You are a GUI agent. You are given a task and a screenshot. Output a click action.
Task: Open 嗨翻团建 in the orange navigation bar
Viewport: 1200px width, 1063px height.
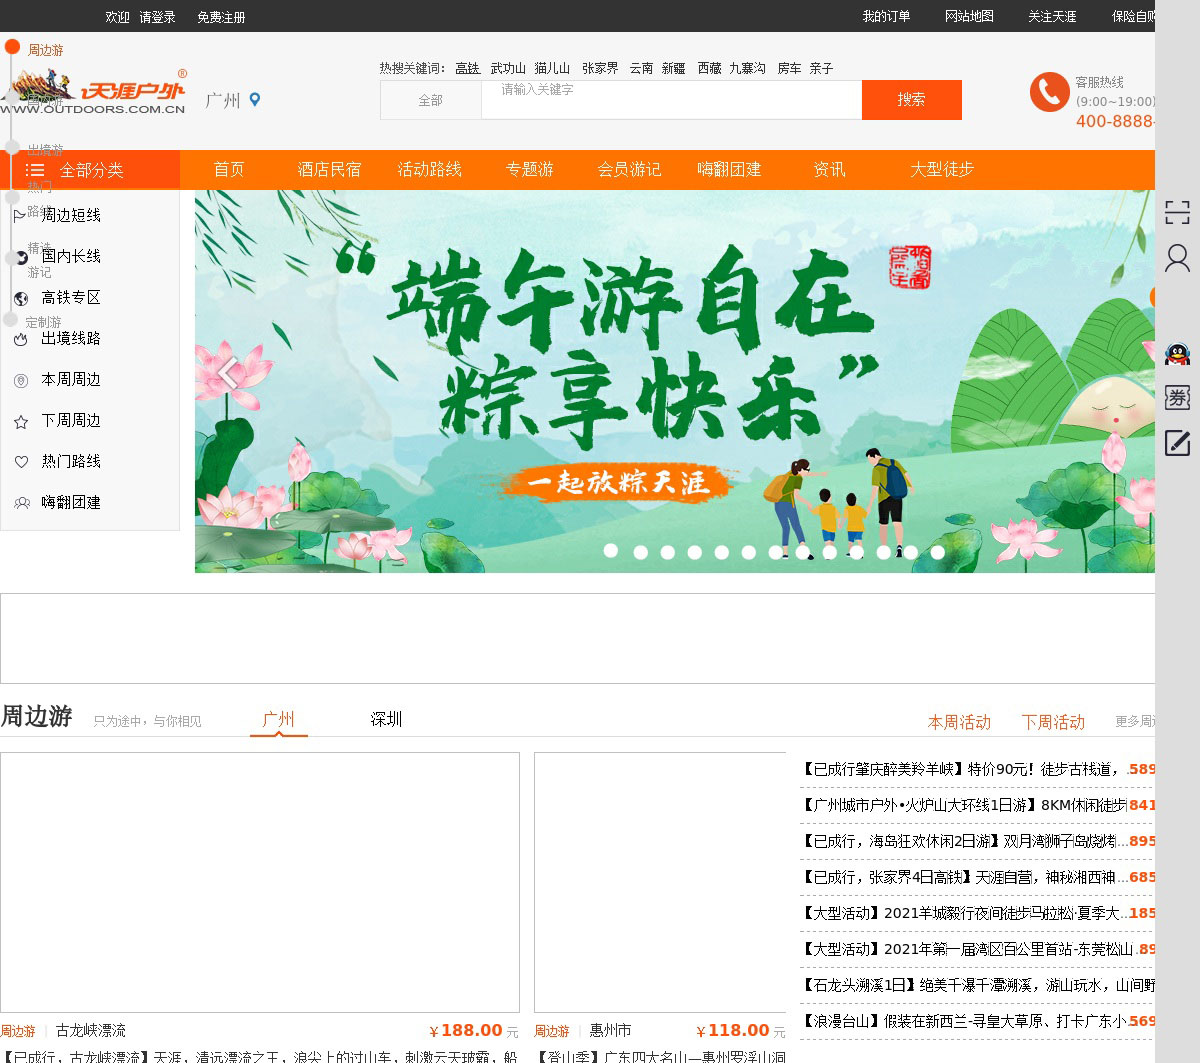(730, 170)
